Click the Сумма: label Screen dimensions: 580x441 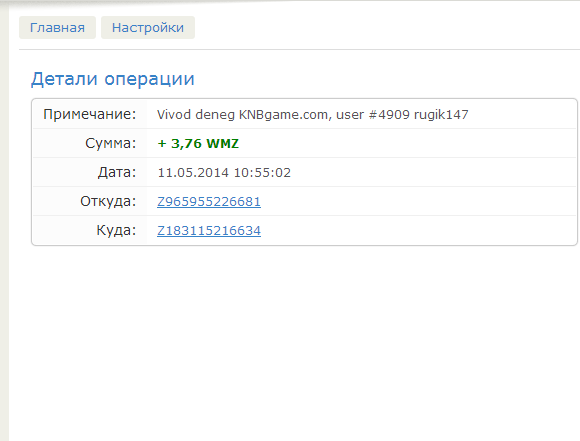pyautogui.click(x=111, y=143)
